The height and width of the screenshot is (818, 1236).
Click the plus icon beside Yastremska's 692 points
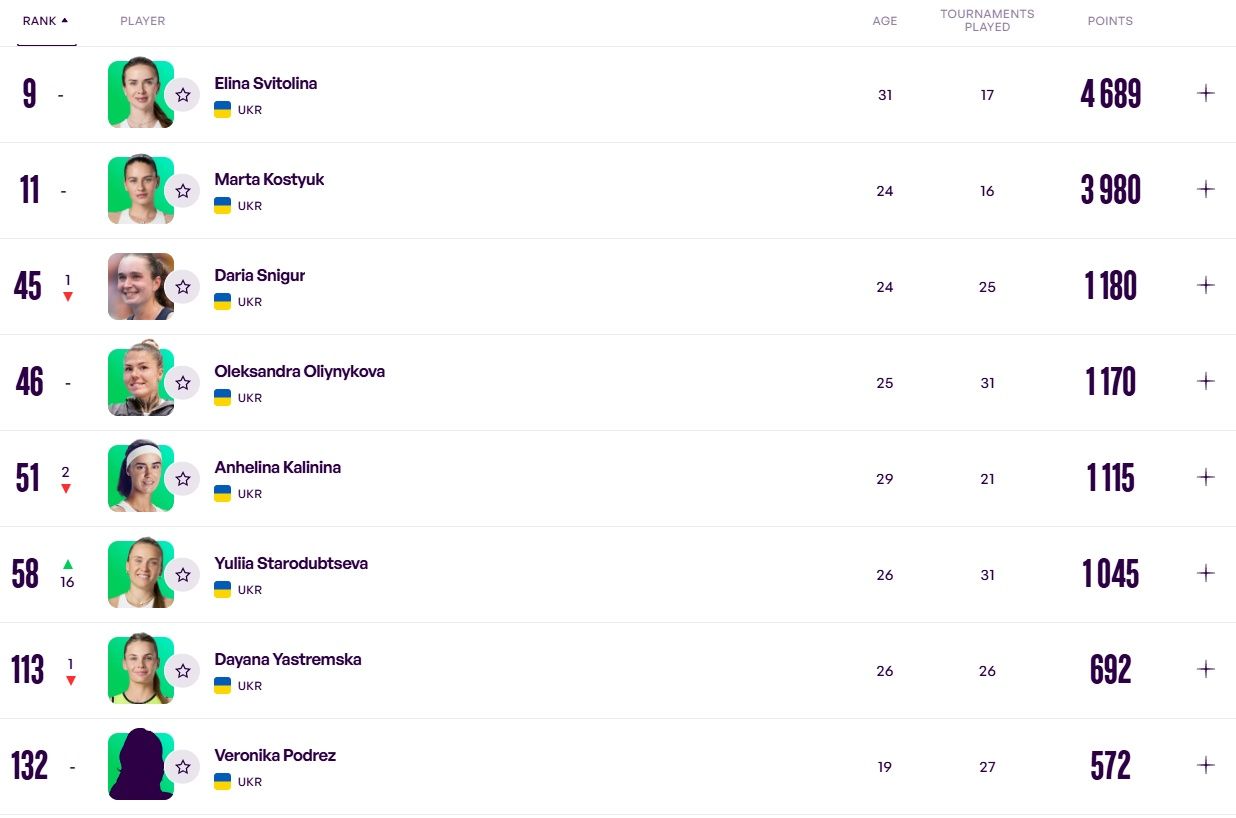tap(1206, 669)
